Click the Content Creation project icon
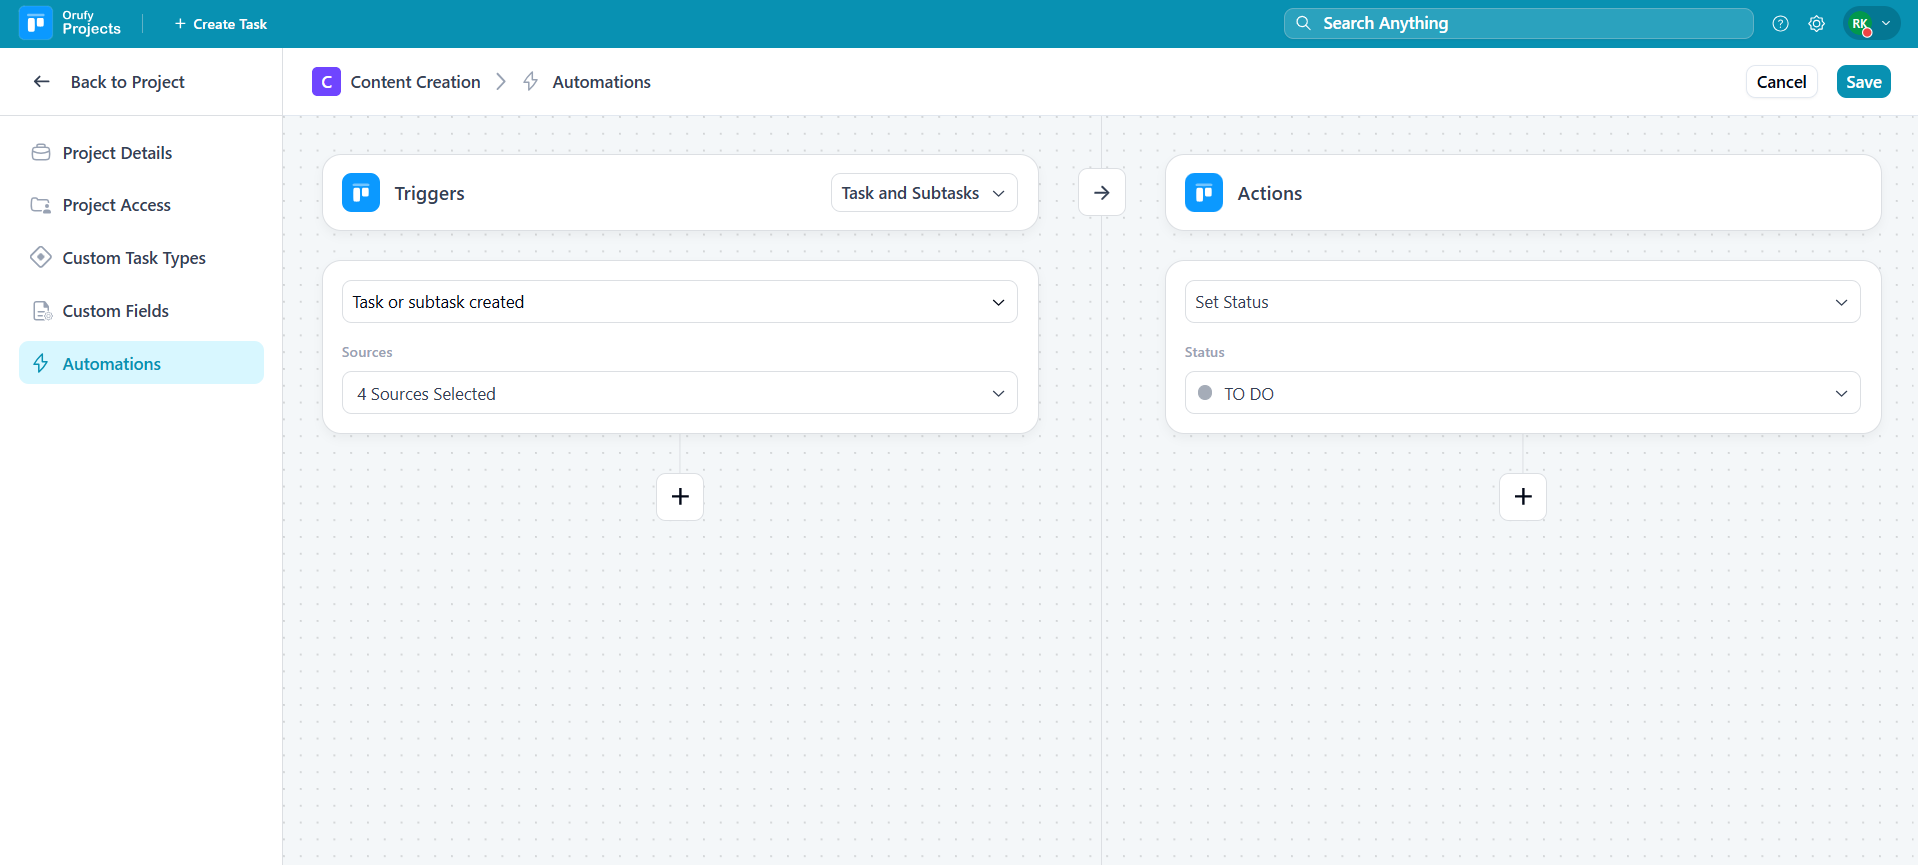The height and width of the screenshot is (865, 1918). point(326,82)
